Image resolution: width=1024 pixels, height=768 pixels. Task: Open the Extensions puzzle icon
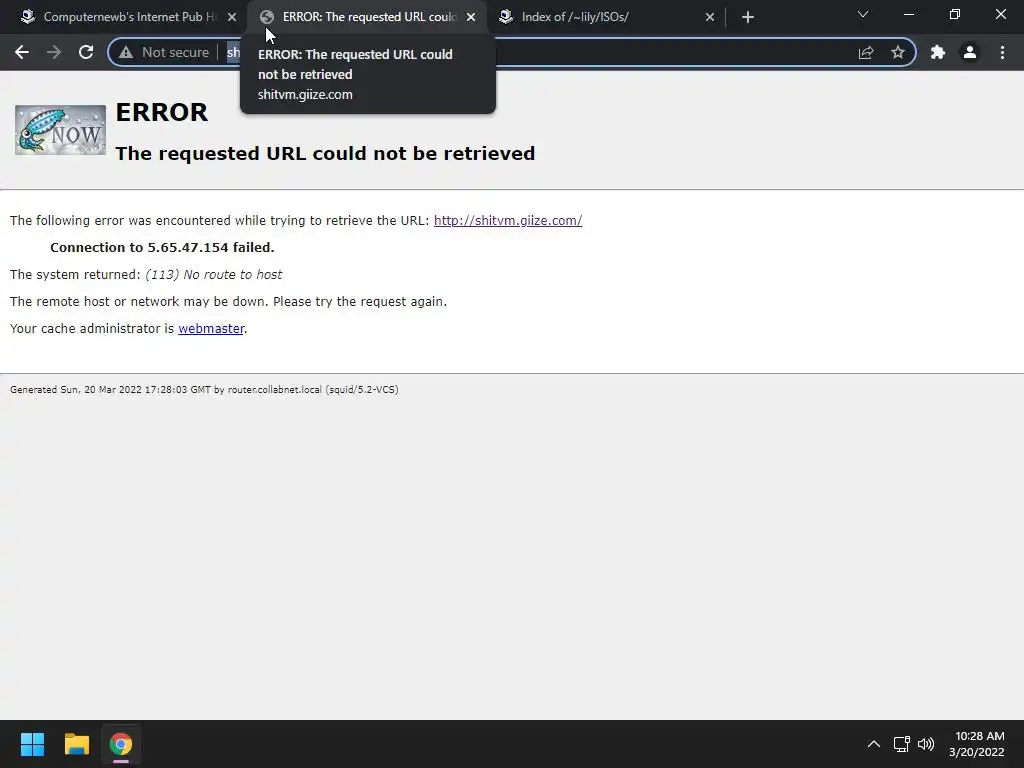pos(938,52)
